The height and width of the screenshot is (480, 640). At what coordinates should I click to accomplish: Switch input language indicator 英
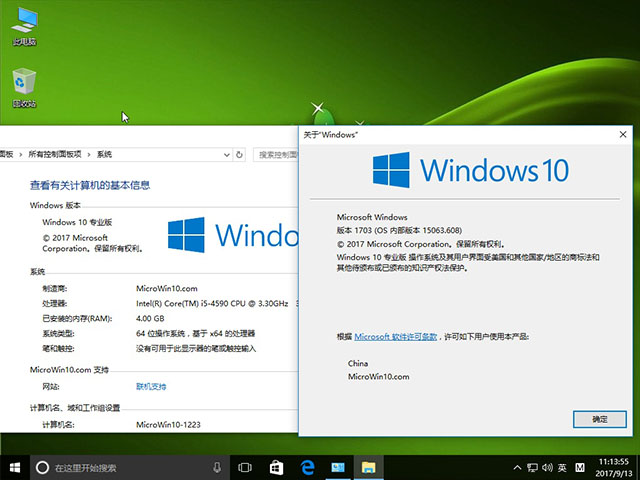(x=562, y=467)
